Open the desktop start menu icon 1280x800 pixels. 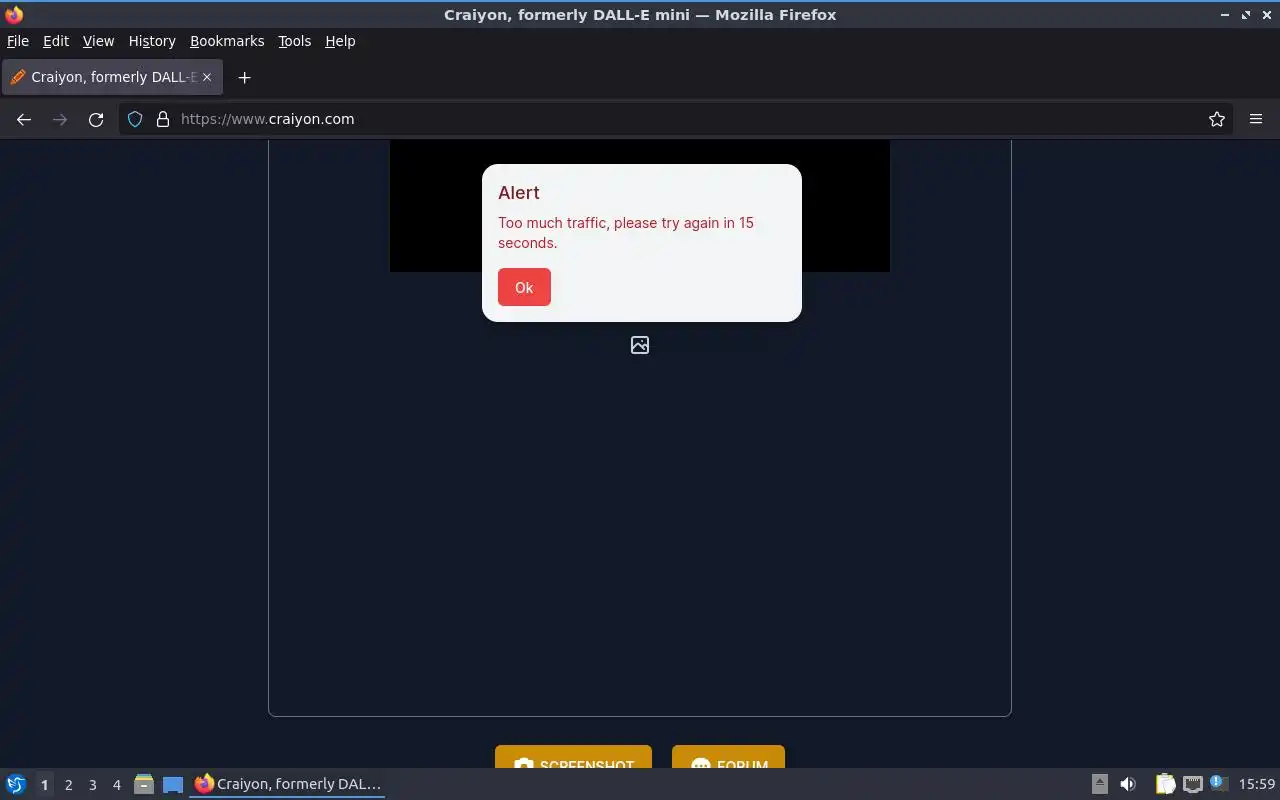[16, 784]
